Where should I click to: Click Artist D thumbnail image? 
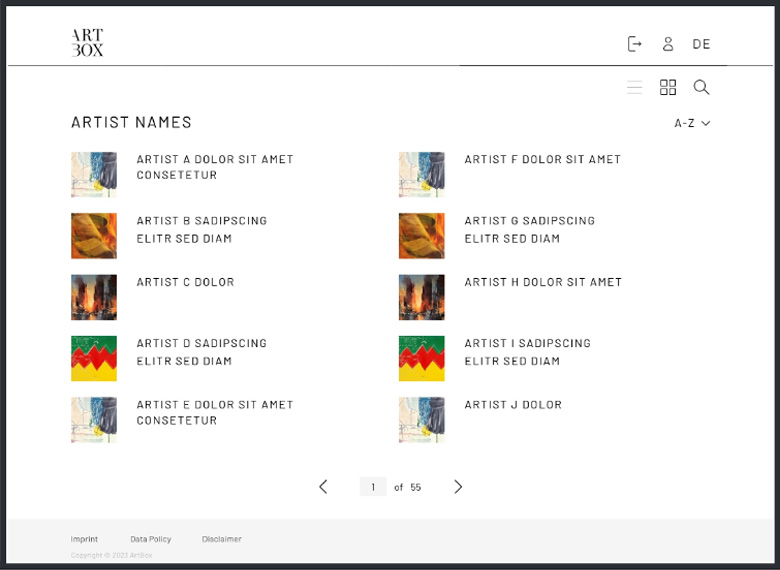coord(94,358)
